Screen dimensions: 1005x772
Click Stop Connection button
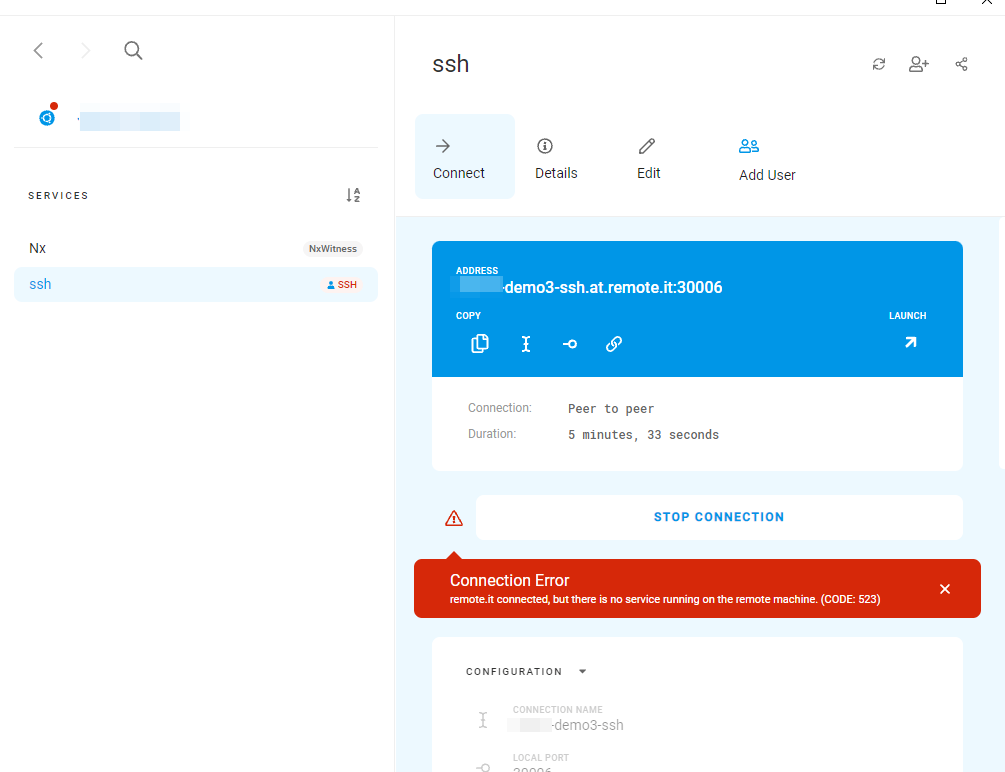point(719,517)
